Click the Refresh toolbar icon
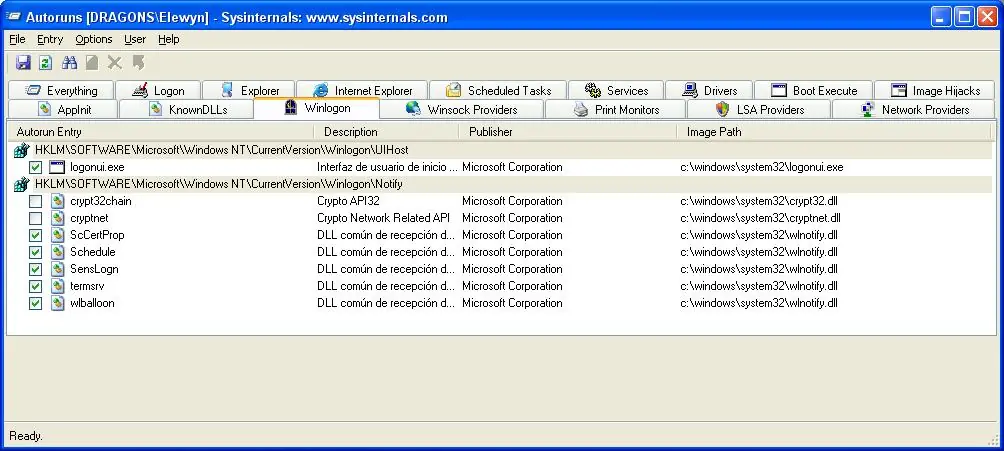Screen dimensions: 1004x451 pos(45,62)
